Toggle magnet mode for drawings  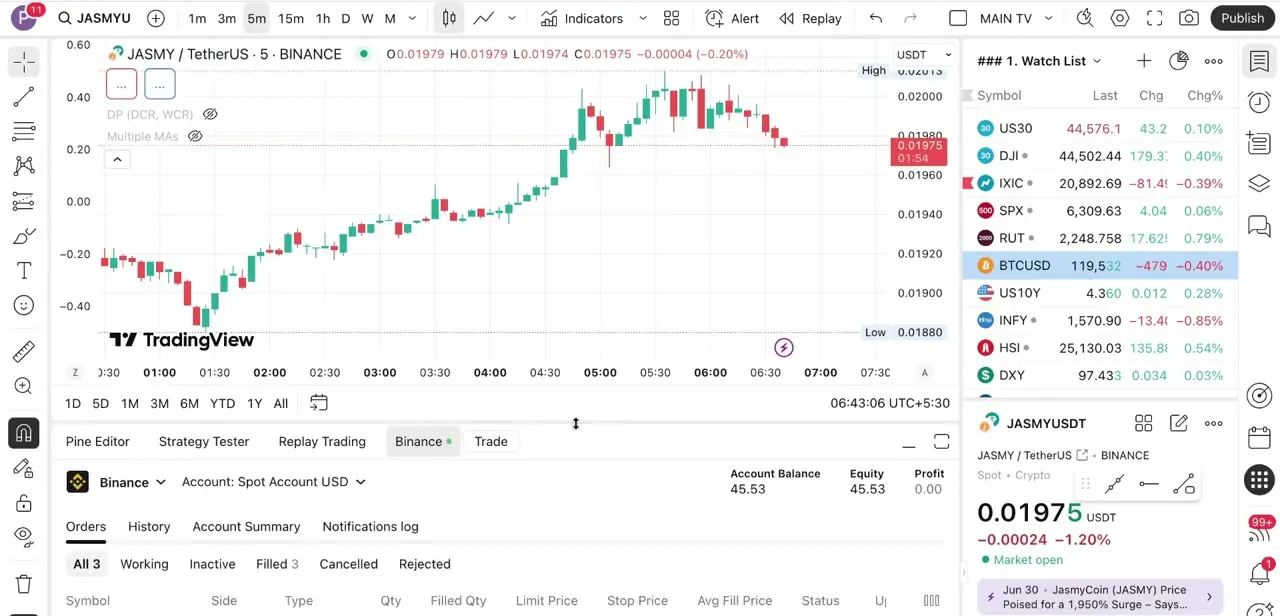[24, 433]
